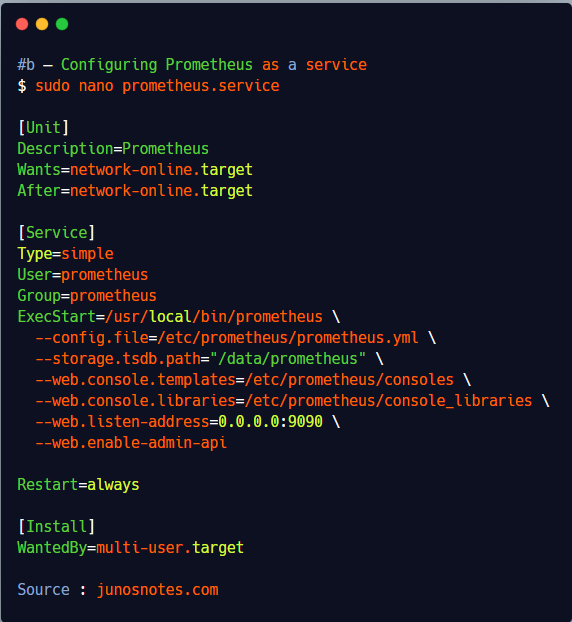572x622 pixels.
Task: Click the --web.enable-admin-api flag
Action: 131,443
